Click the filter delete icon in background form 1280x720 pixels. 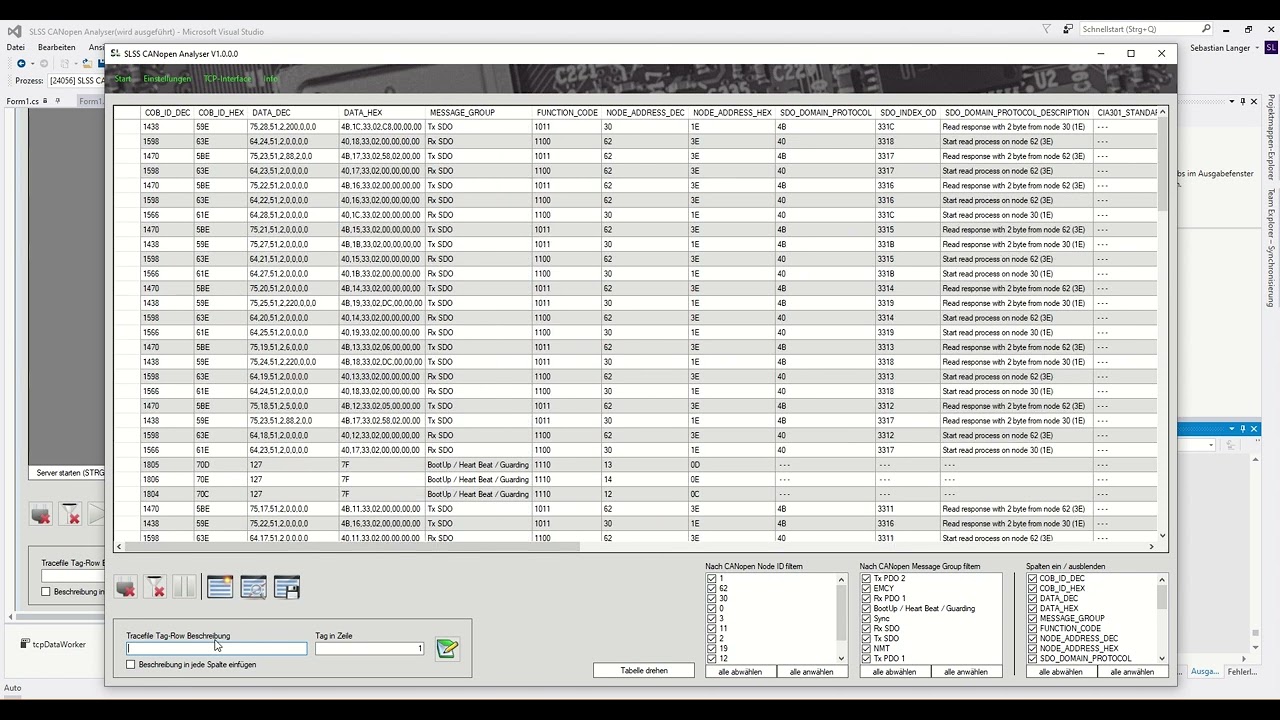pyautogui.click(x=70, y=515)
